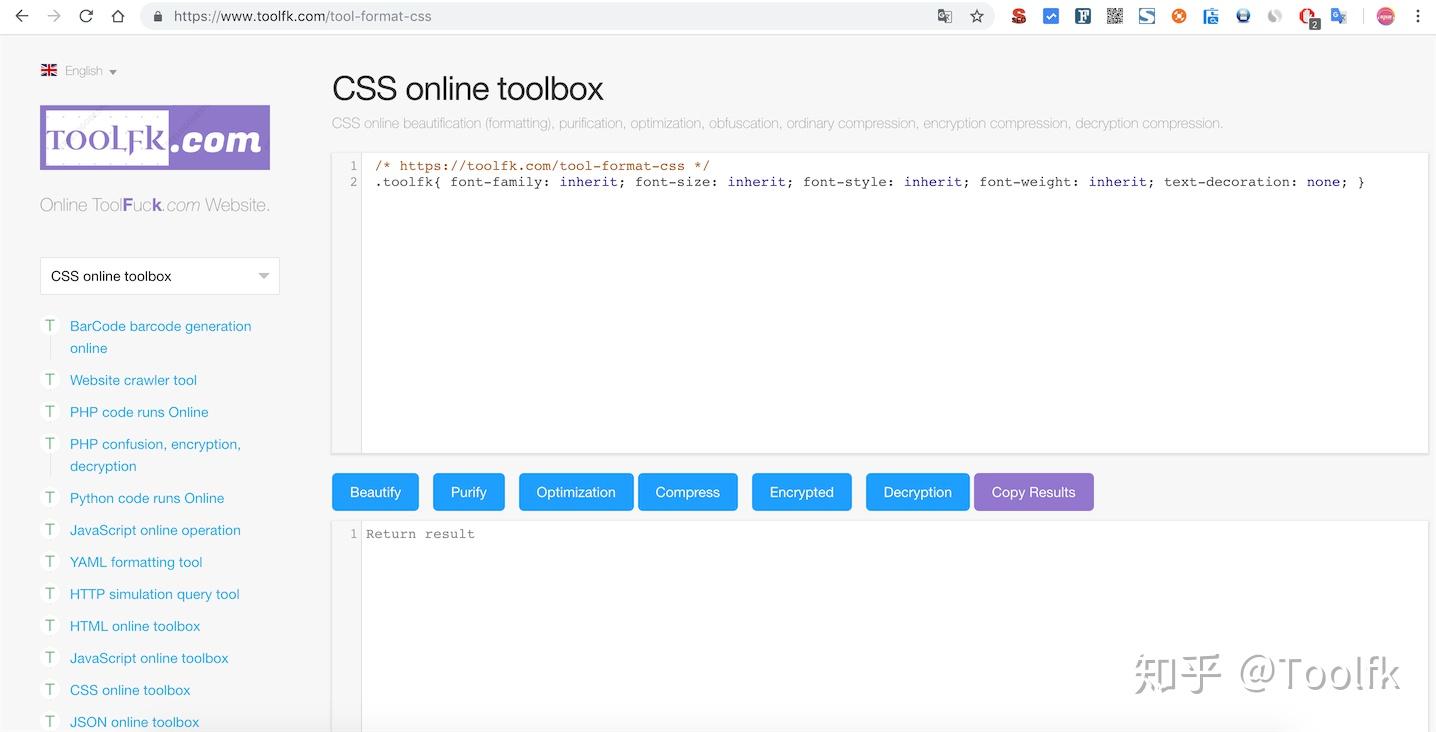
Task: Reload the page with refresh icon
Action: [x=86, y=16]
